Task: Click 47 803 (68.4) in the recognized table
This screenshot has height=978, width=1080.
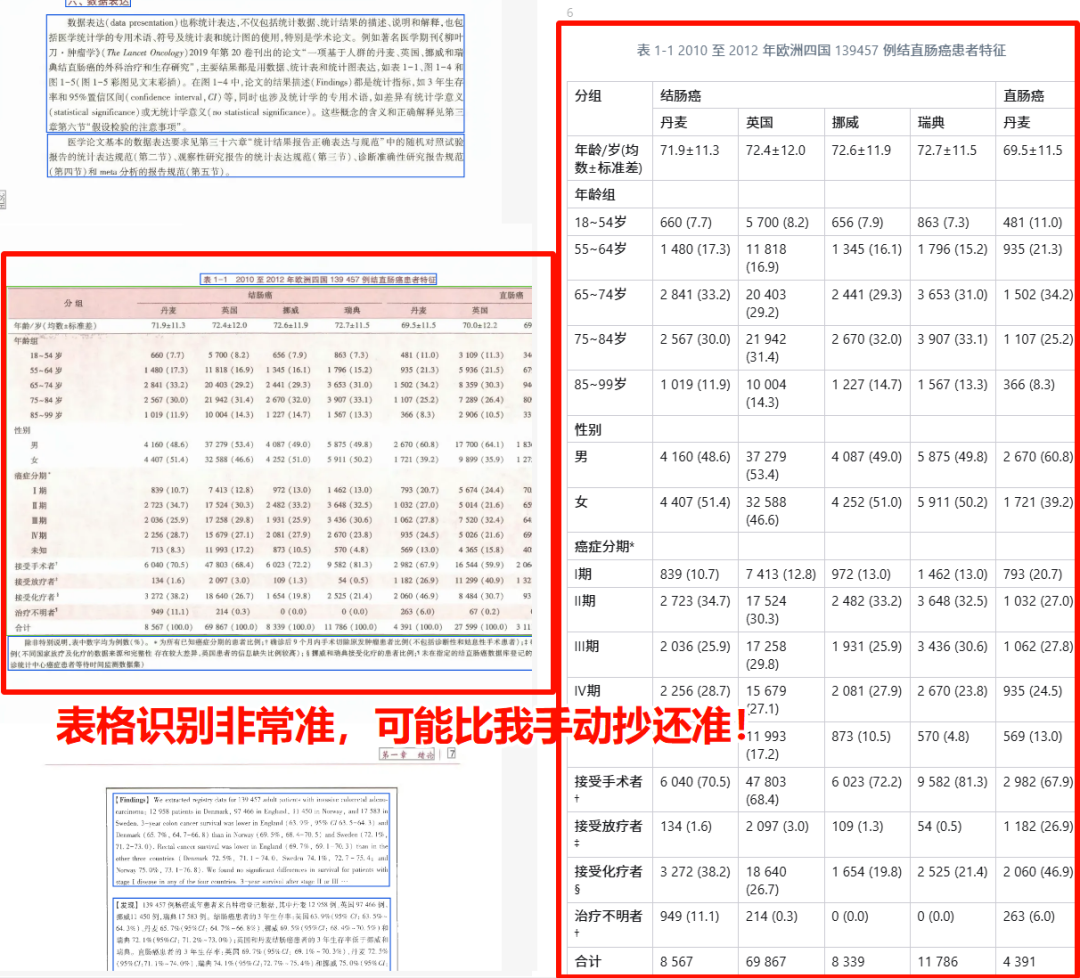Action: click(x=766, y=791)
